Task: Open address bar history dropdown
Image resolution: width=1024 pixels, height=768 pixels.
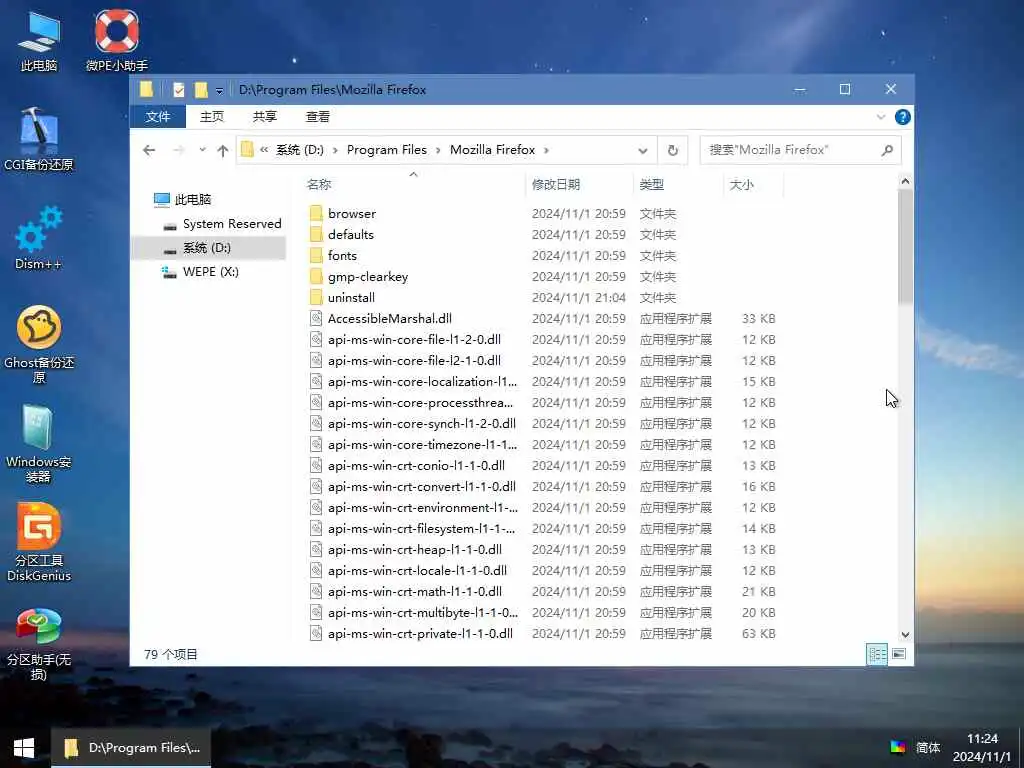Action: [643, 150]
